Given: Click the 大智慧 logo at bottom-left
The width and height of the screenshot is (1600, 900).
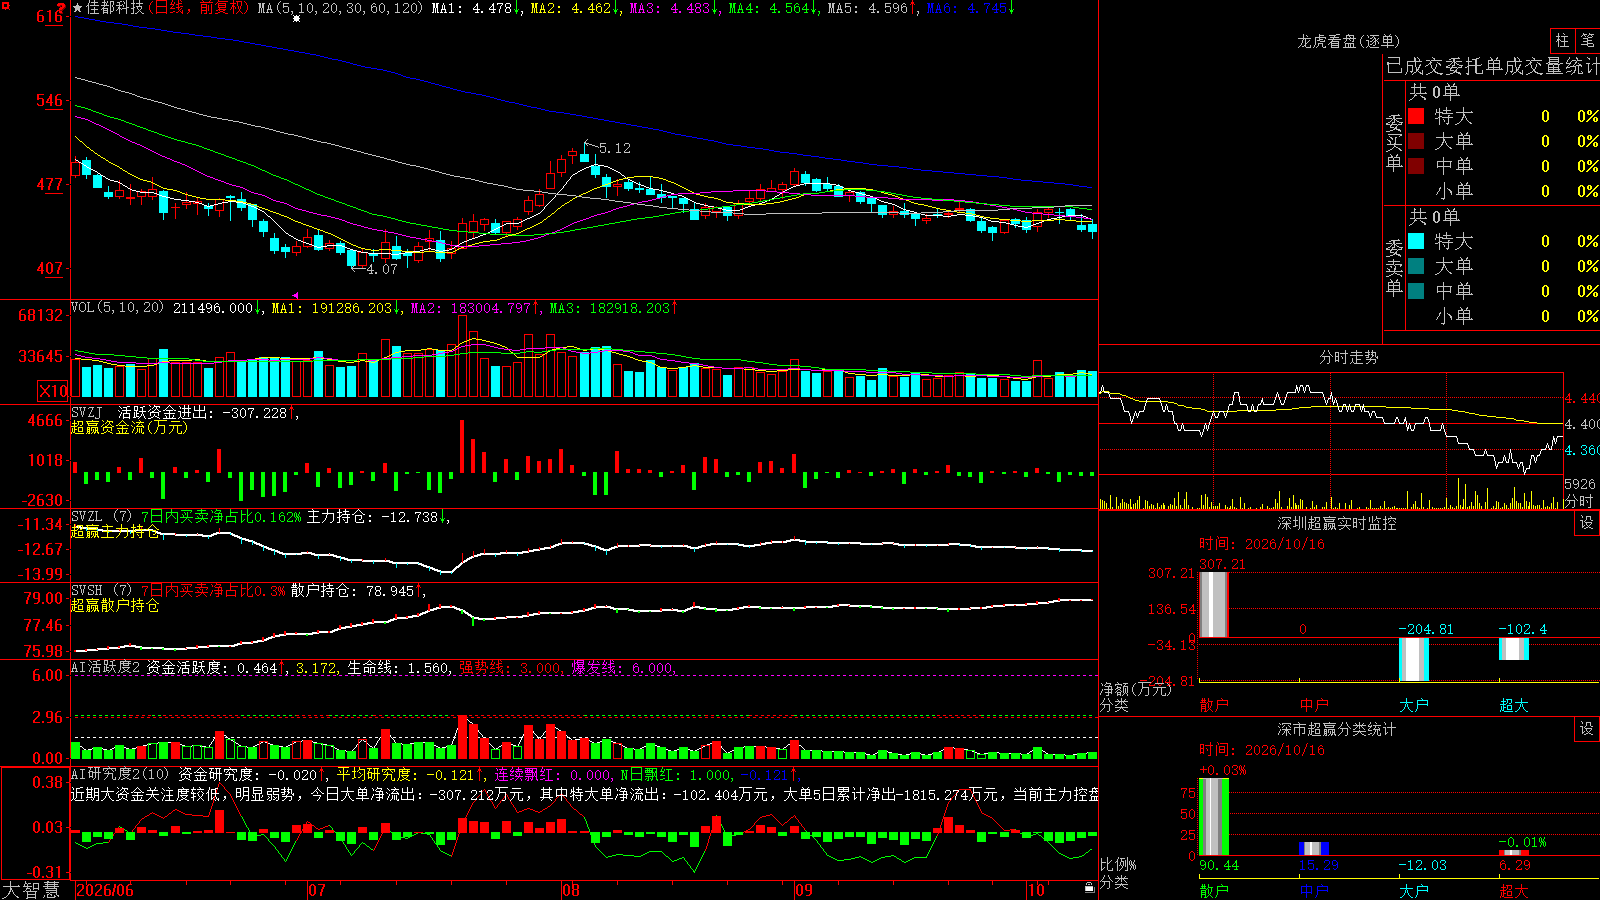Looking at the screenshot, I should [x=31, y=890].
